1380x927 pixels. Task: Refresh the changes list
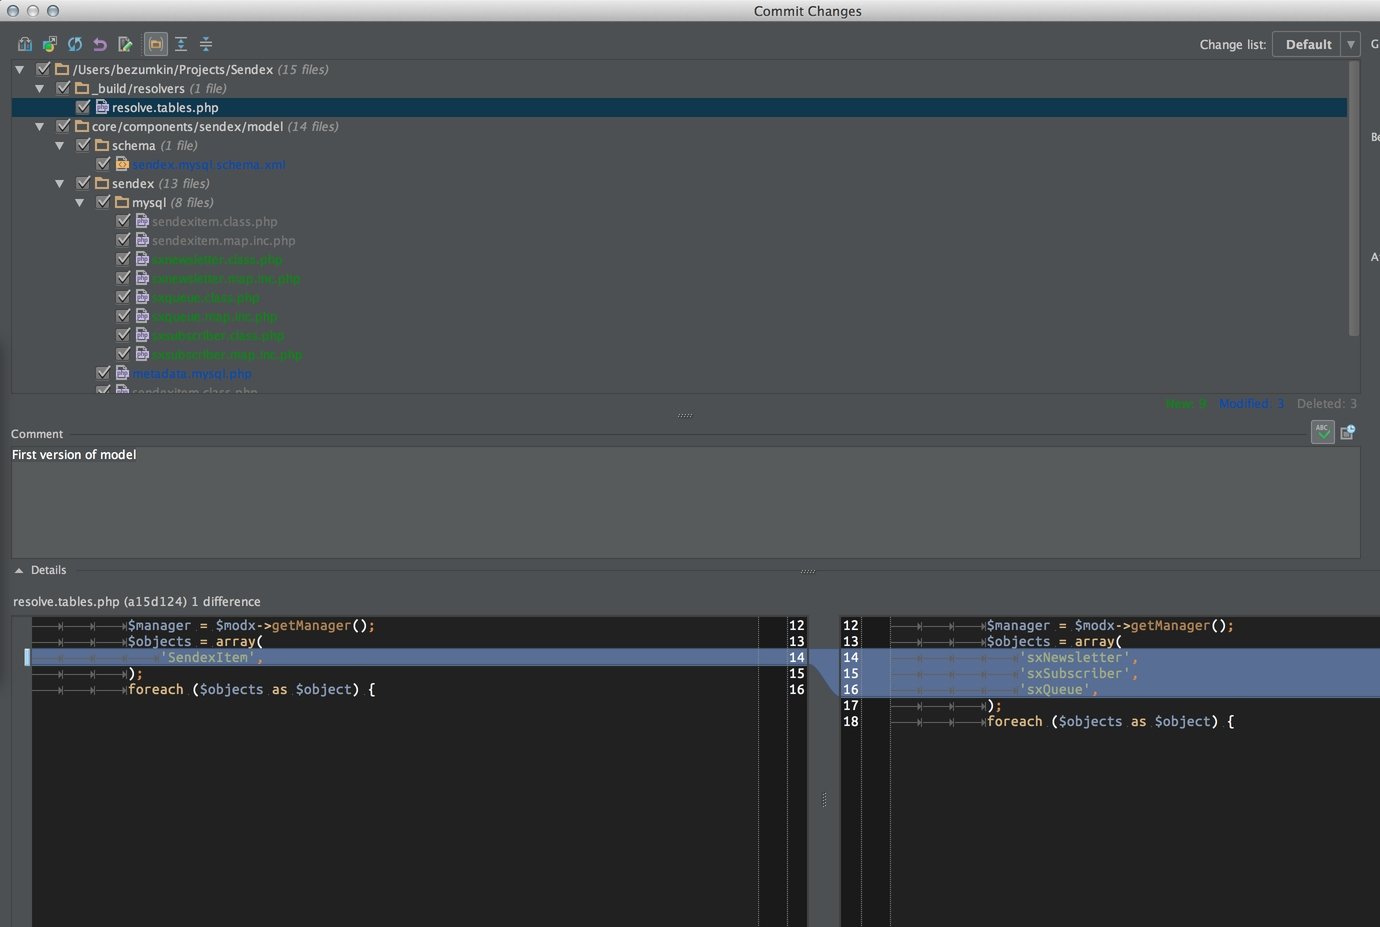click(x=75, y=44)
